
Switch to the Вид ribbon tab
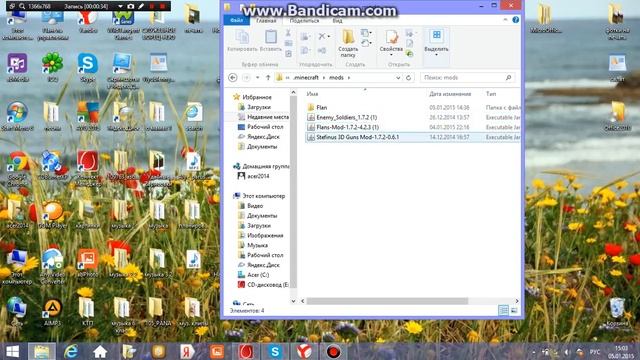click(x=337, y=20)
